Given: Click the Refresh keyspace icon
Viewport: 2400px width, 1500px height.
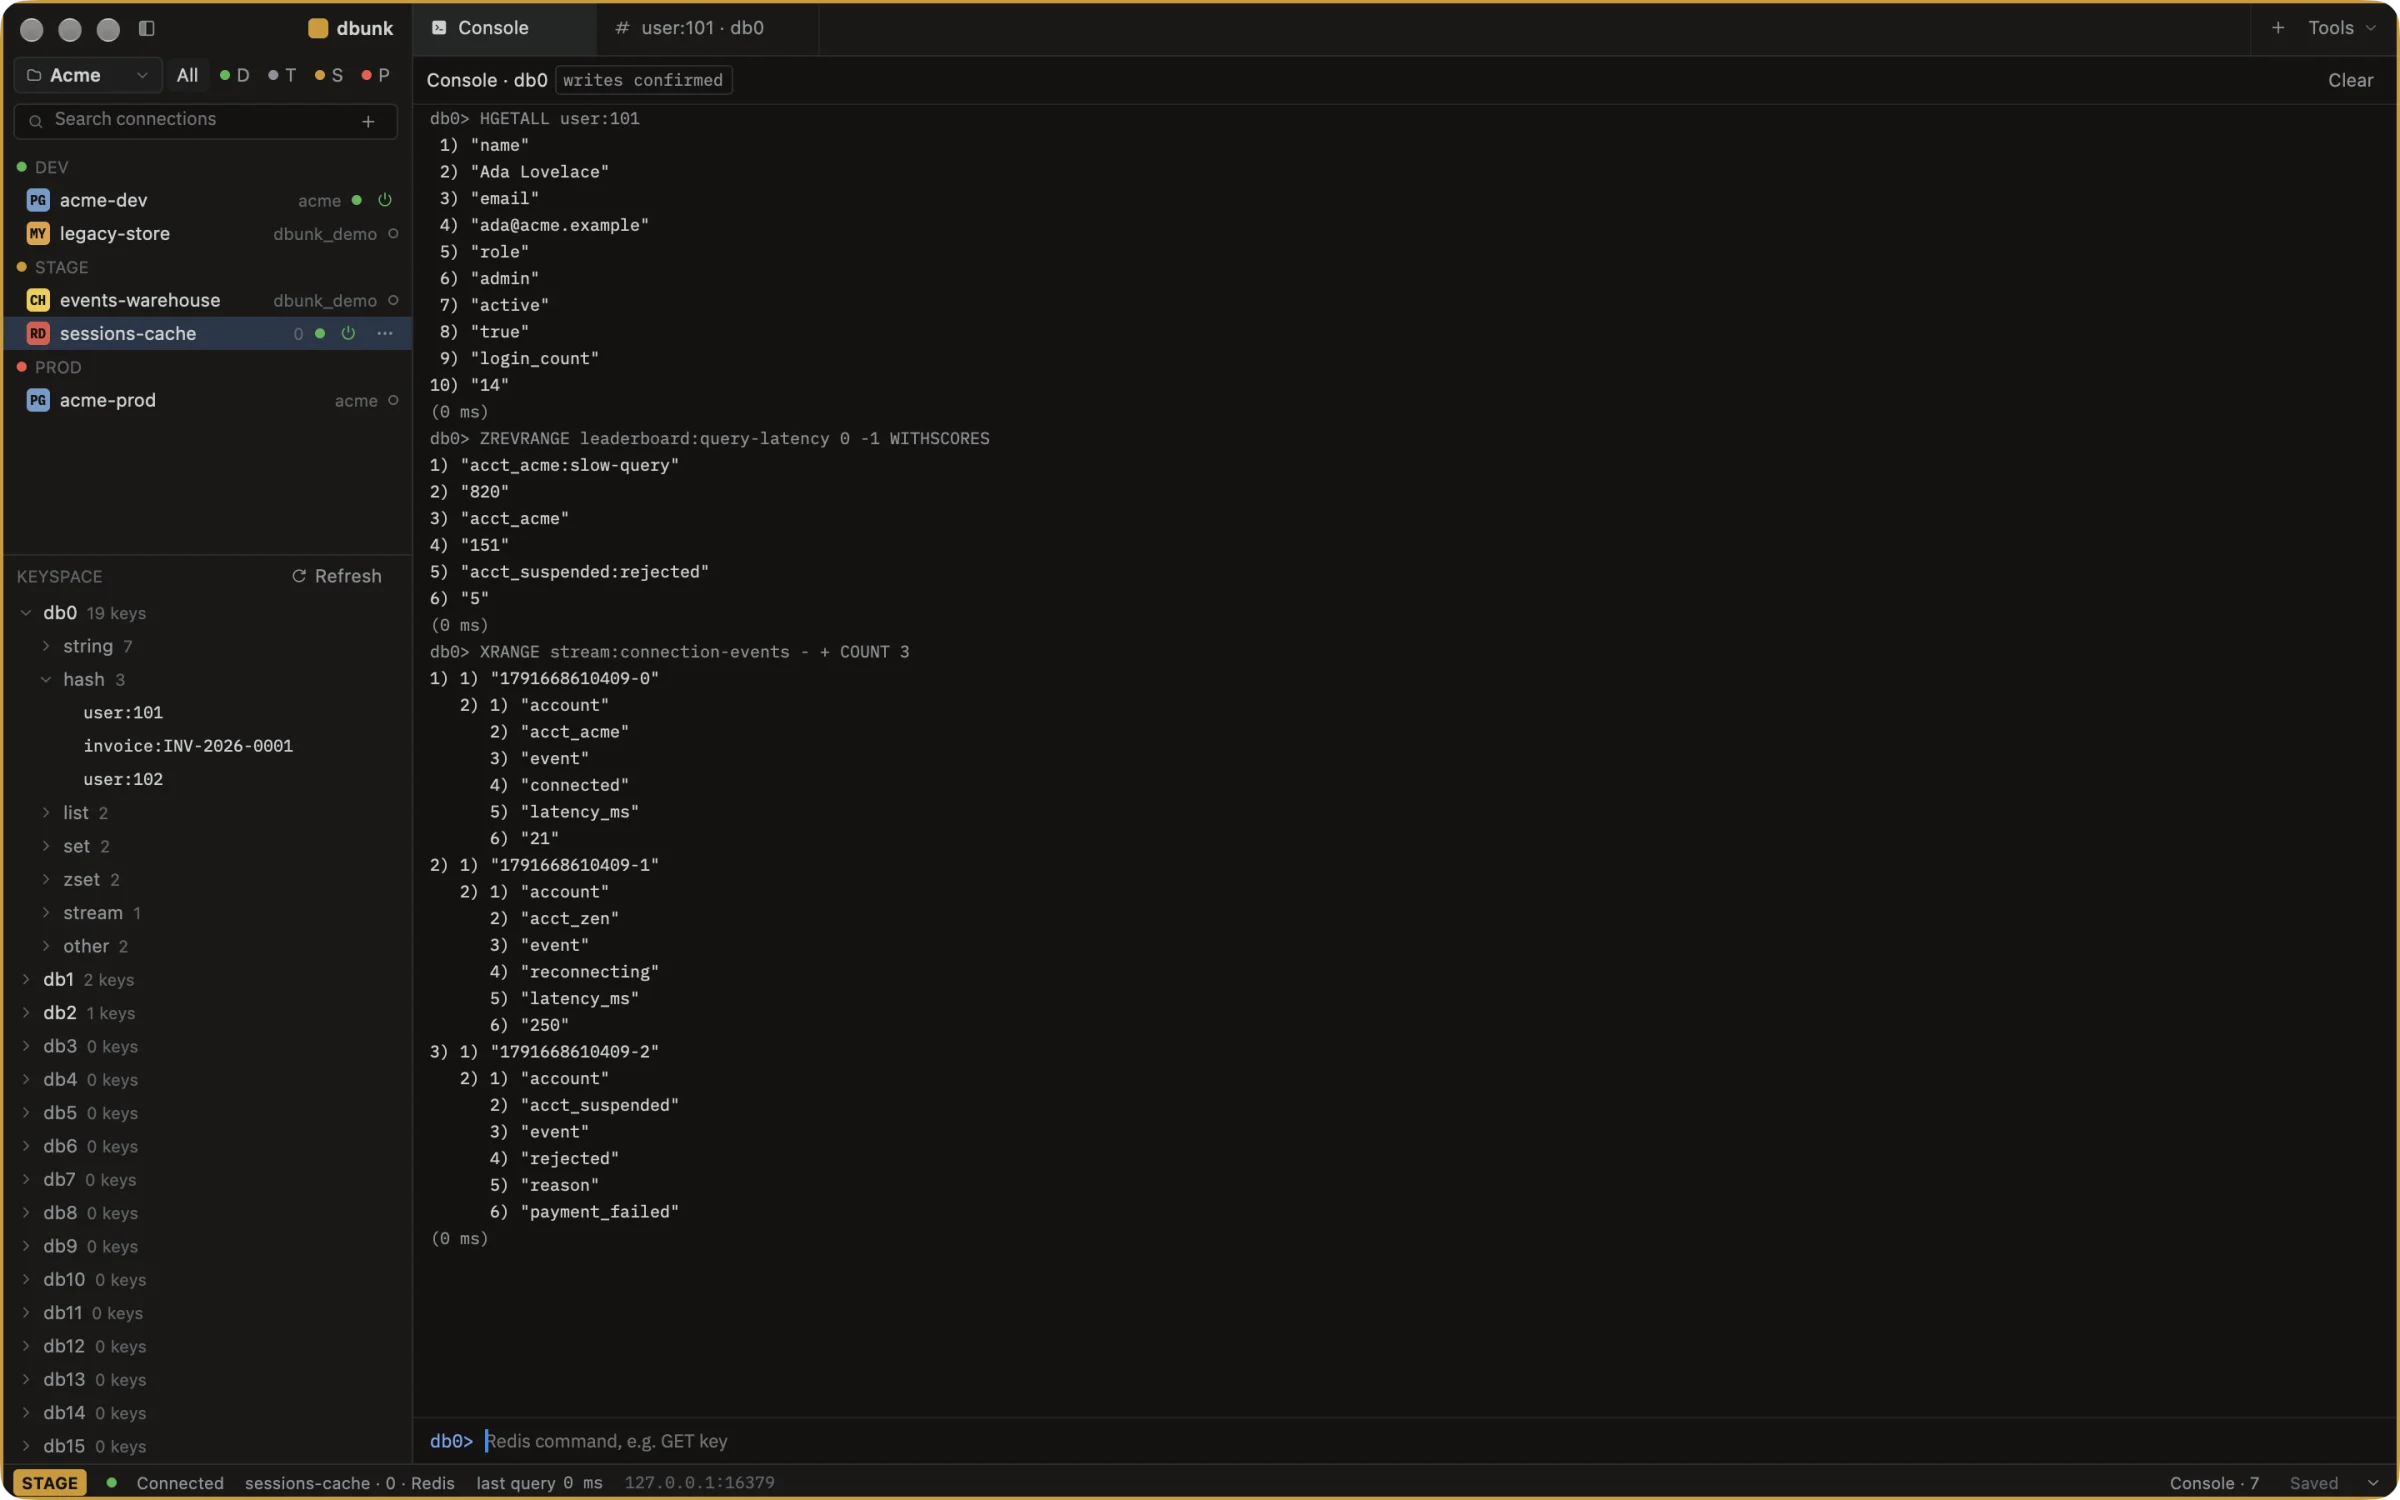Looking at the screenshot, I should click(298, 576).
